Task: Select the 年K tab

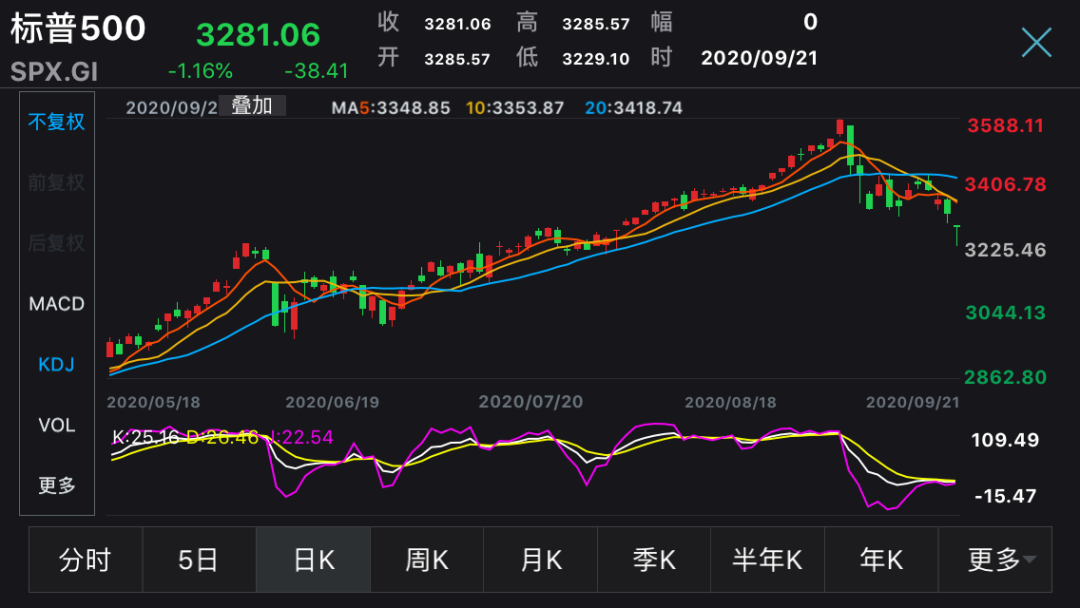Action: pyautogui.click(x=881, y=560)
